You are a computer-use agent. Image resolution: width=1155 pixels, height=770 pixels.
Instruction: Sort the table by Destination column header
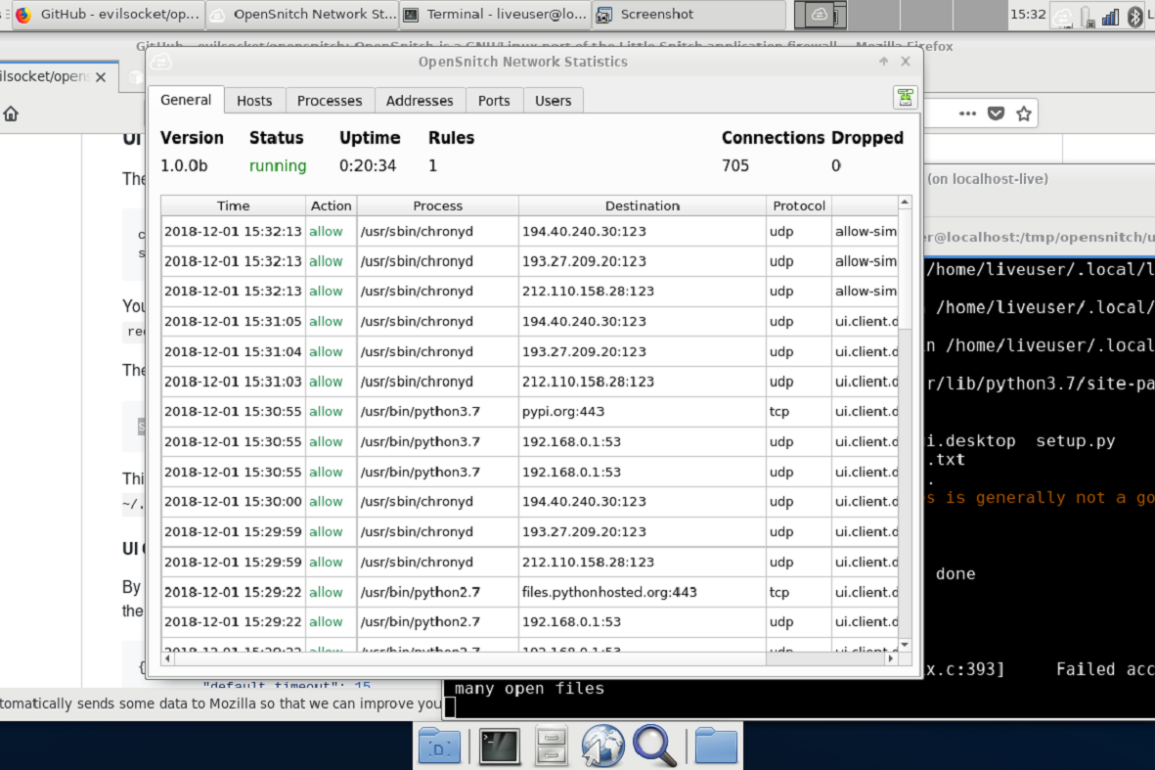click(642, 206)
